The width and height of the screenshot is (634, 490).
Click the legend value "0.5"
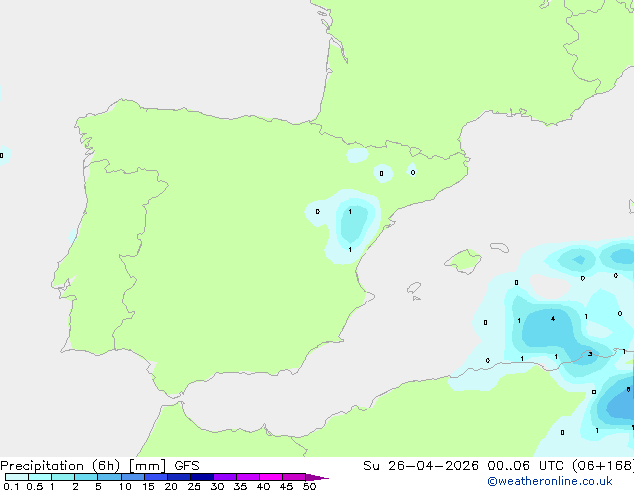(x=35, y=486)
